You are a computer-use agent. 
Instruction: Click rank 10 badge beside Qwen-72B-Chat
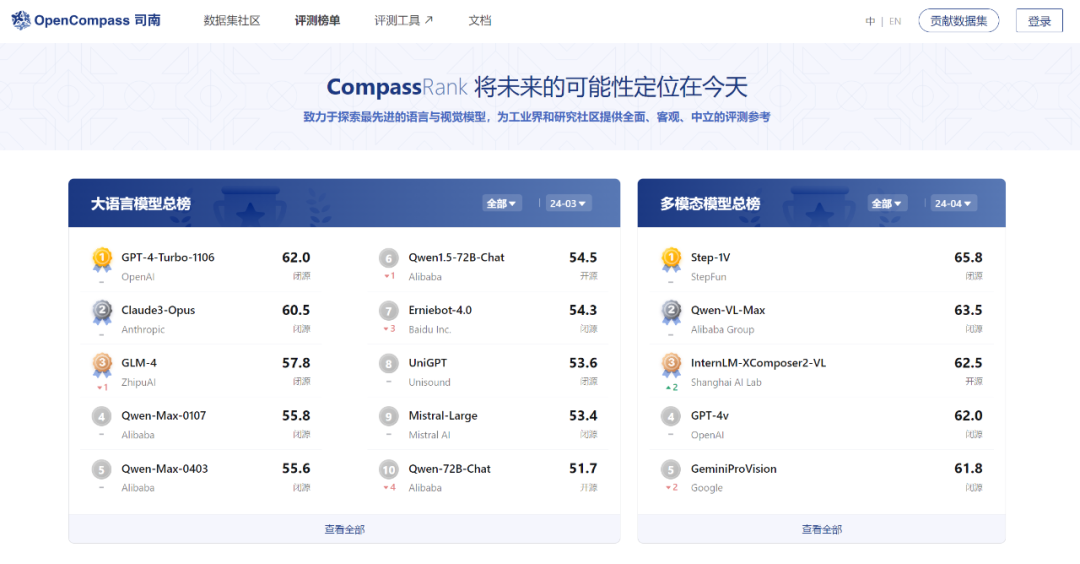388,470
